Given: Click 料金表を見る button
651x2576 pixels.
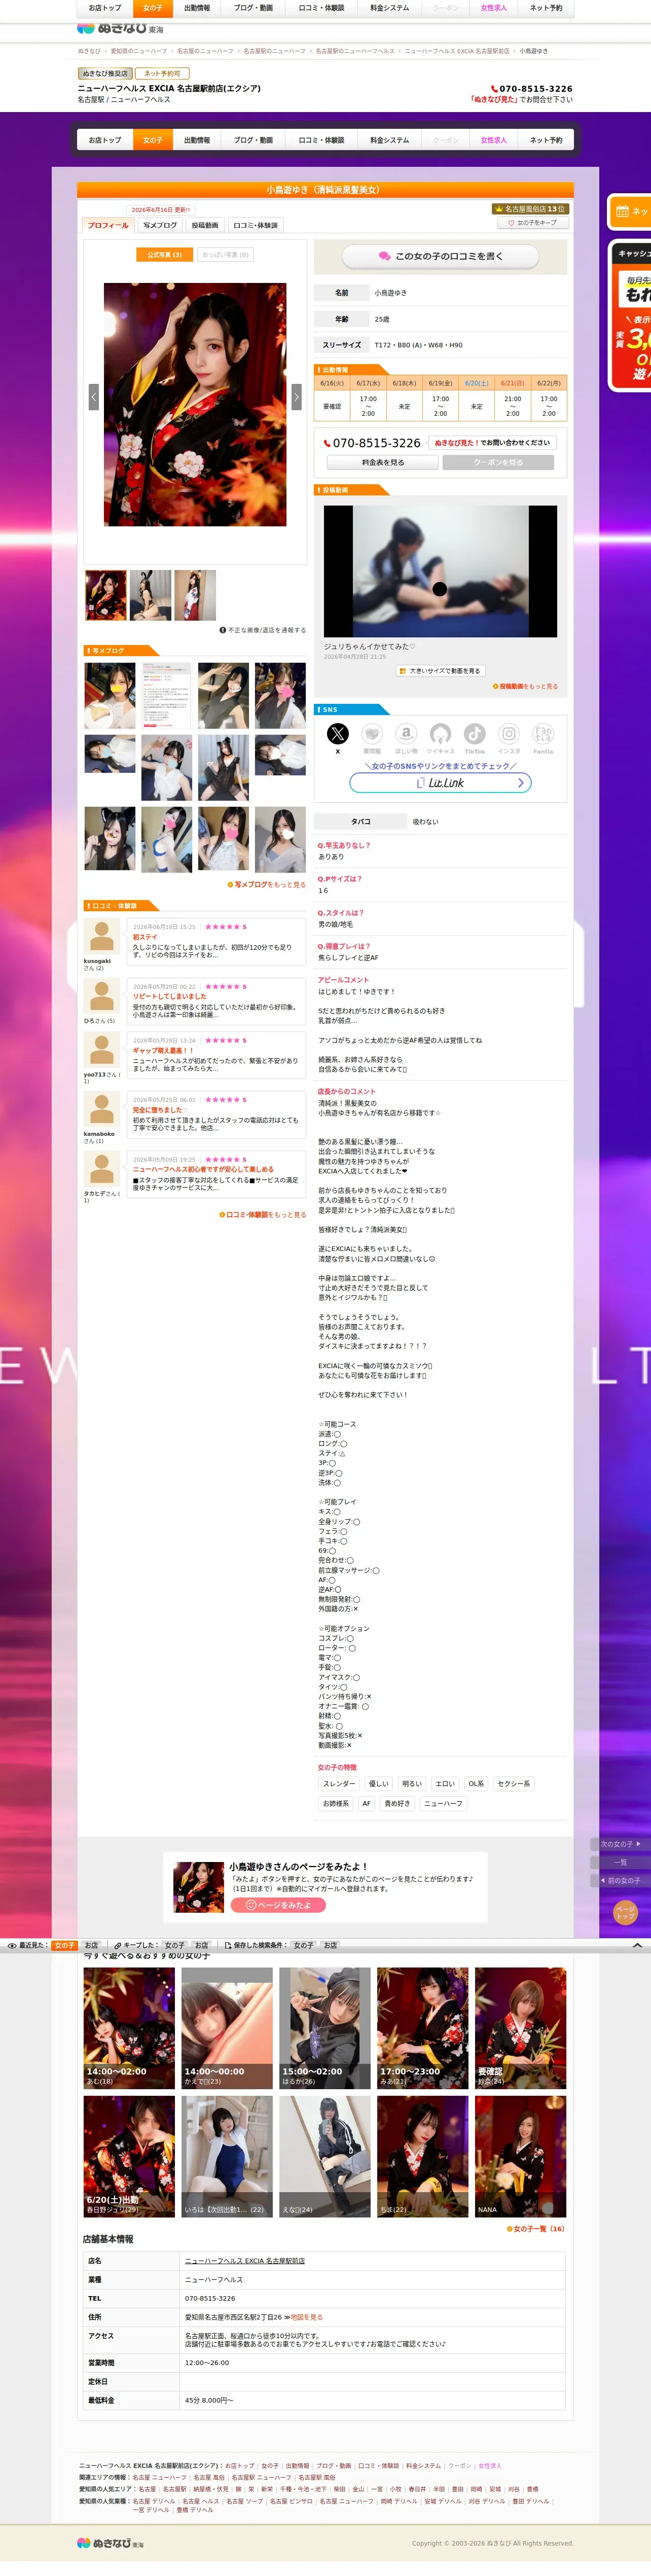Looking at the screenshot, I should [383, 463].
